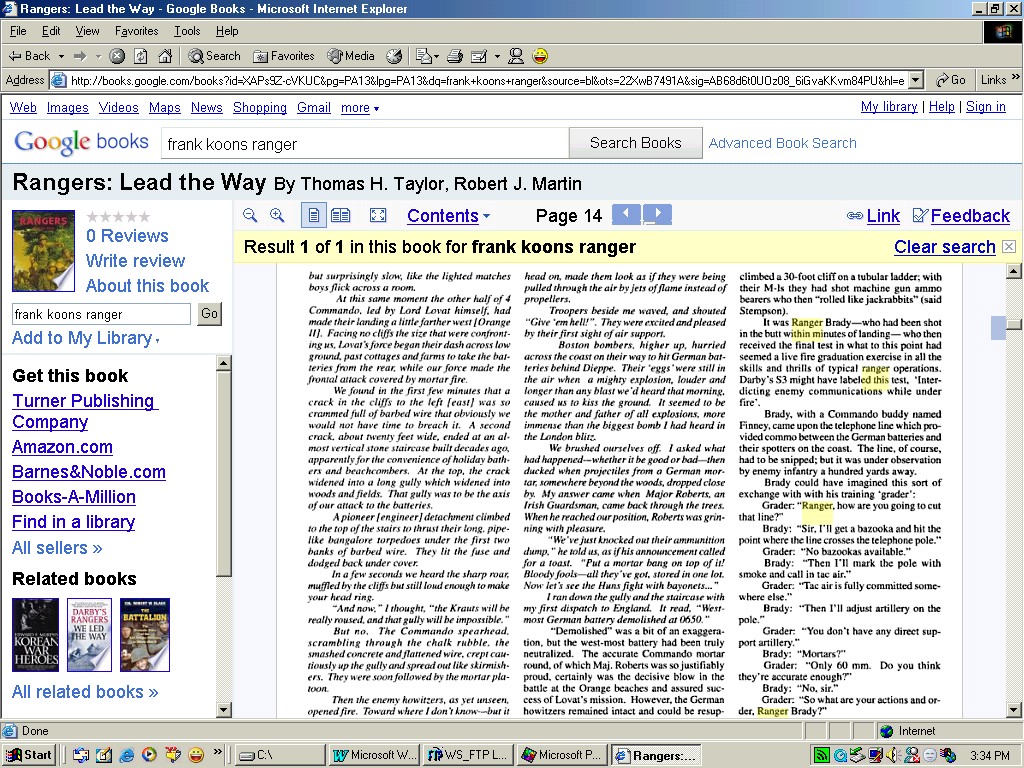Open the Amazon.com seller link
Viewport: 1024px width, 768px height.
click(62, 447)
